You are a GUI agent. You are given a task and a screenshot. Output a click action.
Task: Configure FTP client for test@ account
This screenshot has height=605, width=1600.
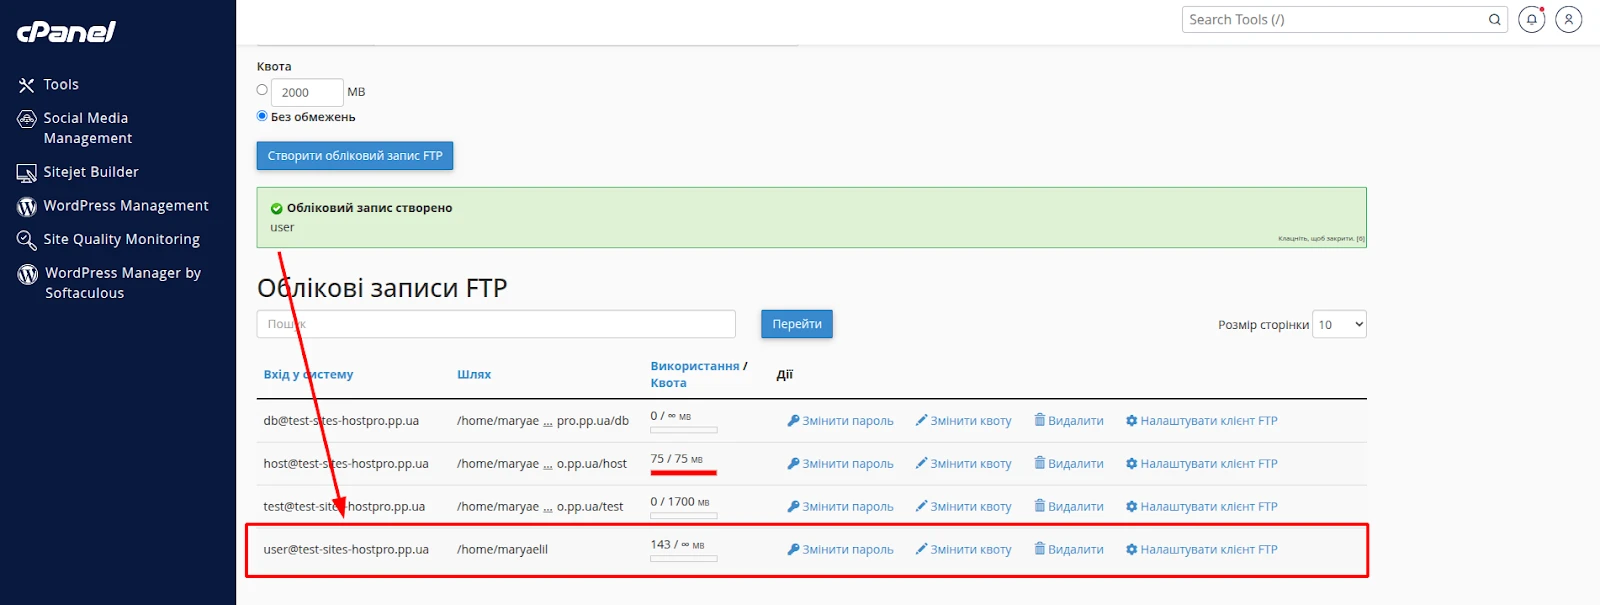click(x=1202, y=507)
